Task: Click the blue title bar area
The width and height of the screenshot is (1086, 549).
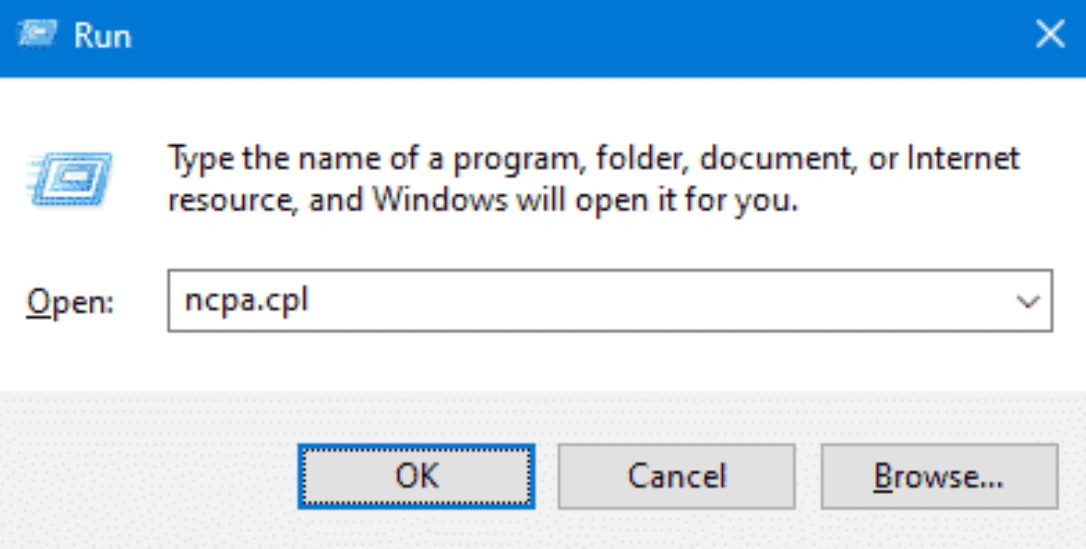Action: pyautogui.click(x=554, y=35)
